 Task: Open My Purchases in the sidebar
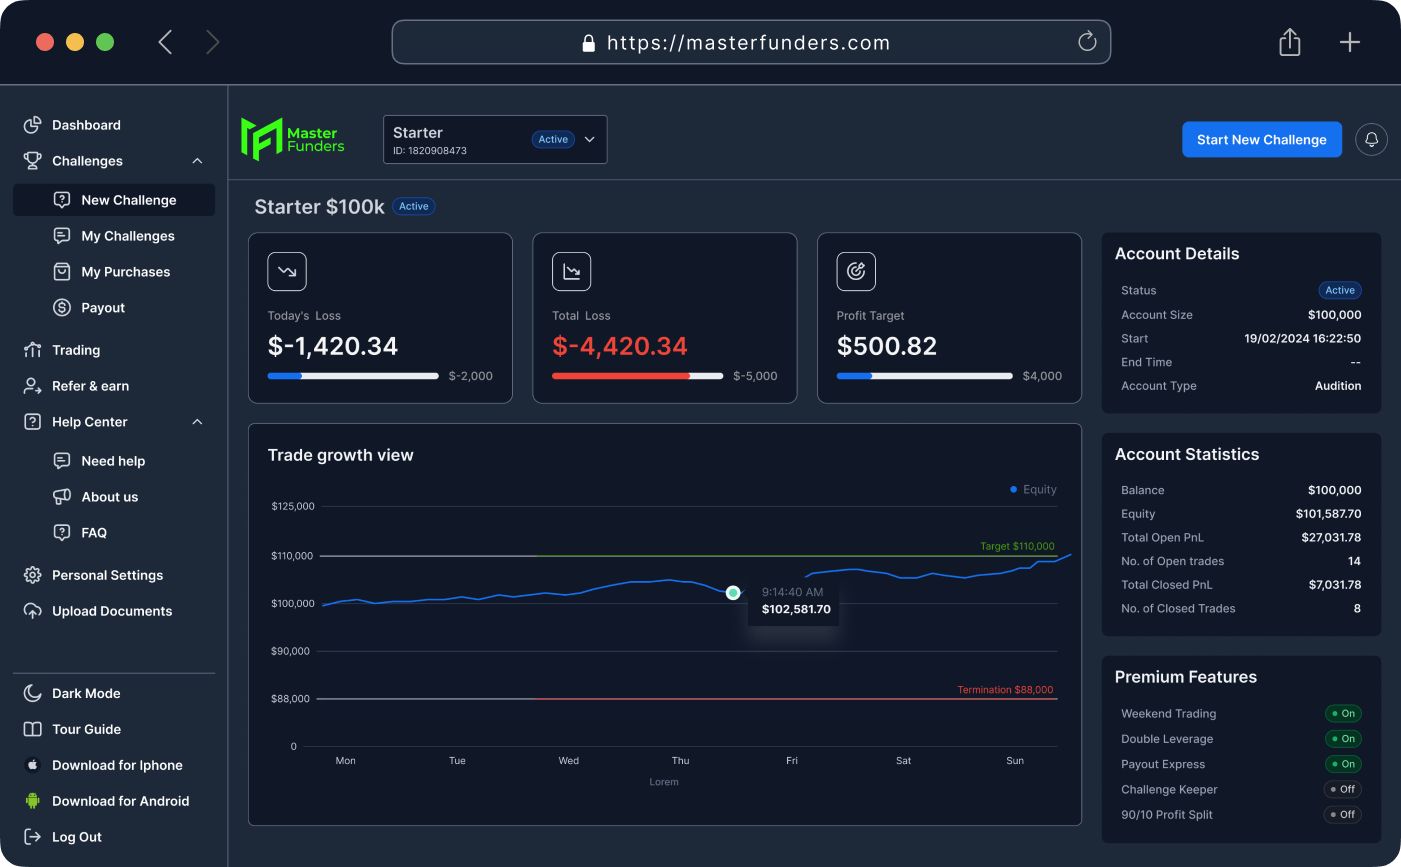coord(125,272)
